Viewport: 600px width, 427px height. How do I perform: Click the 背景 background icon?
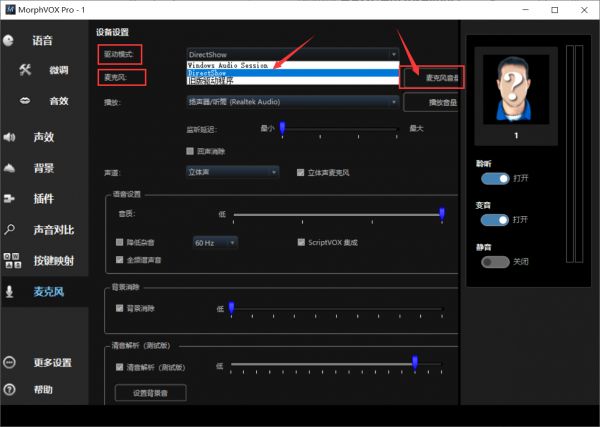(x=9, y=168)
